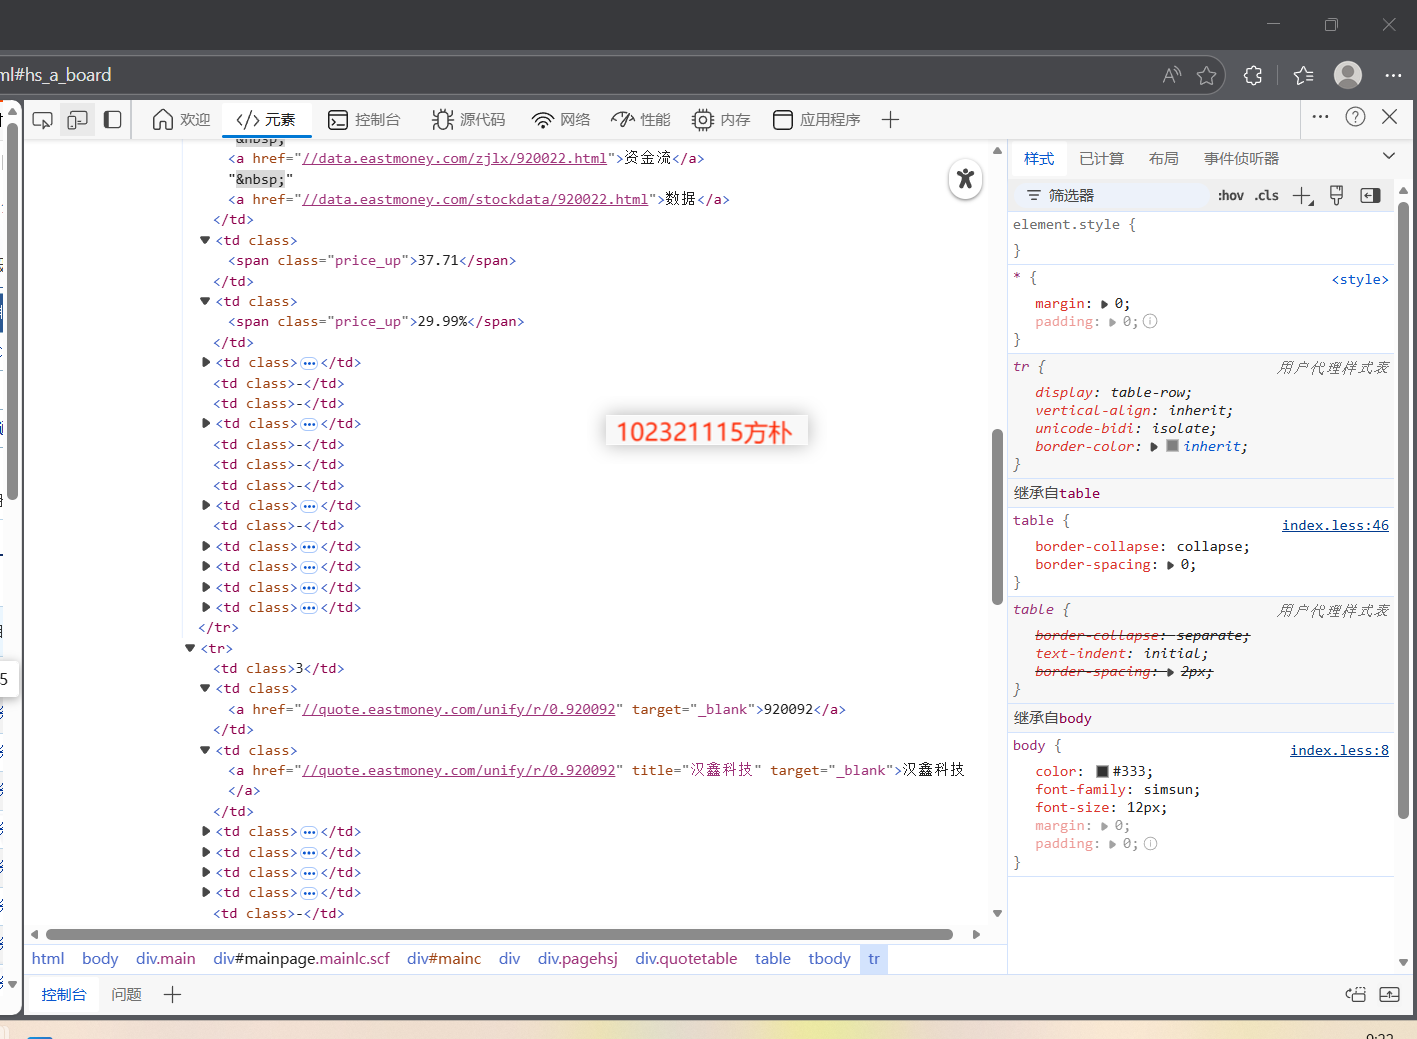Screen dimensions: 1417x1039
Task: Open DevTools help question mark icon
Action: click(x=1355, y=117)
